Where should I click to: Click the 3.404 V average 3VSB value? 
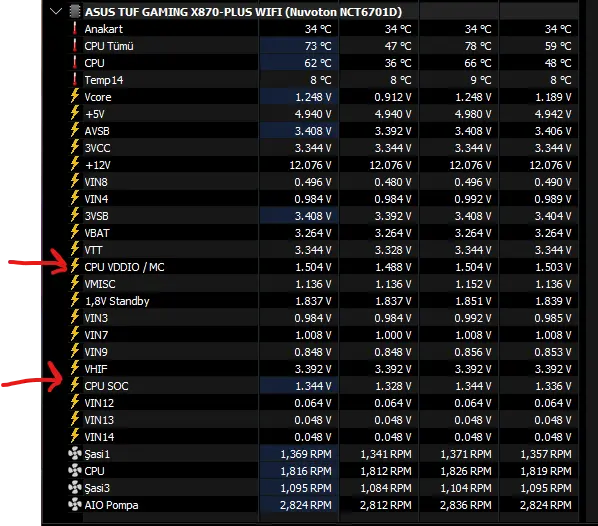click(553, 216)
